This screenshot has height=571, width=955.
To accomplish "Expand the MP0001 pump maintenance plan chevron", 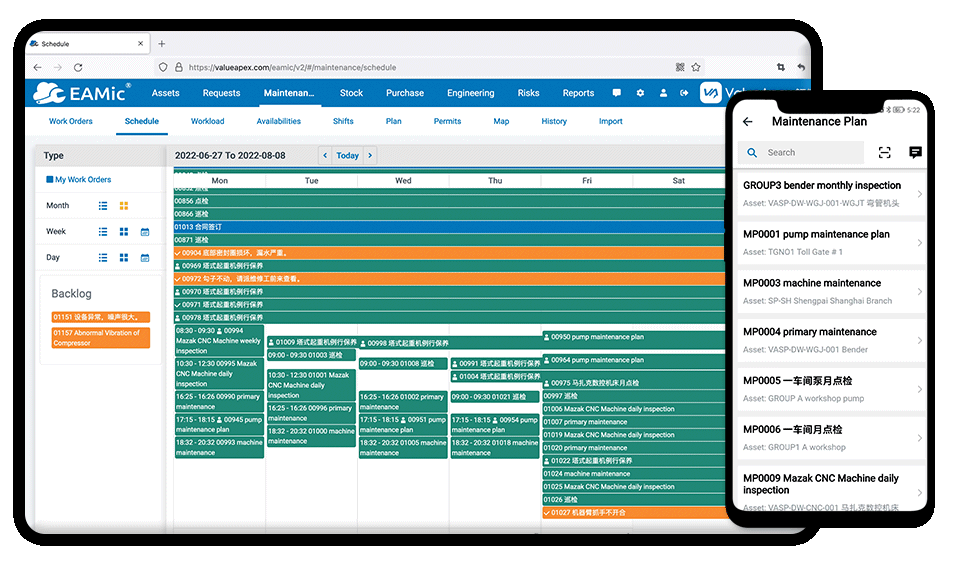I will pyautogui.click(x=919, y=243).
